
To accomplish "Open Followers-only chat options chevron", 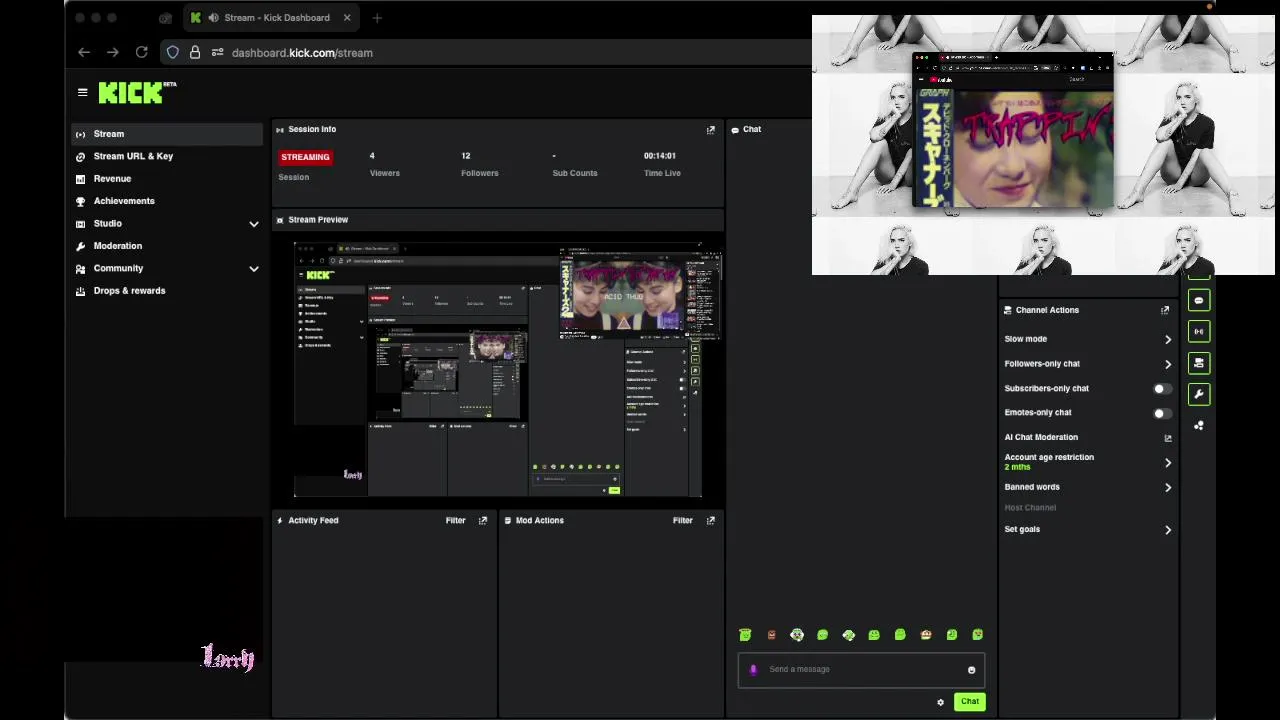I will (x=1167, y=364).
